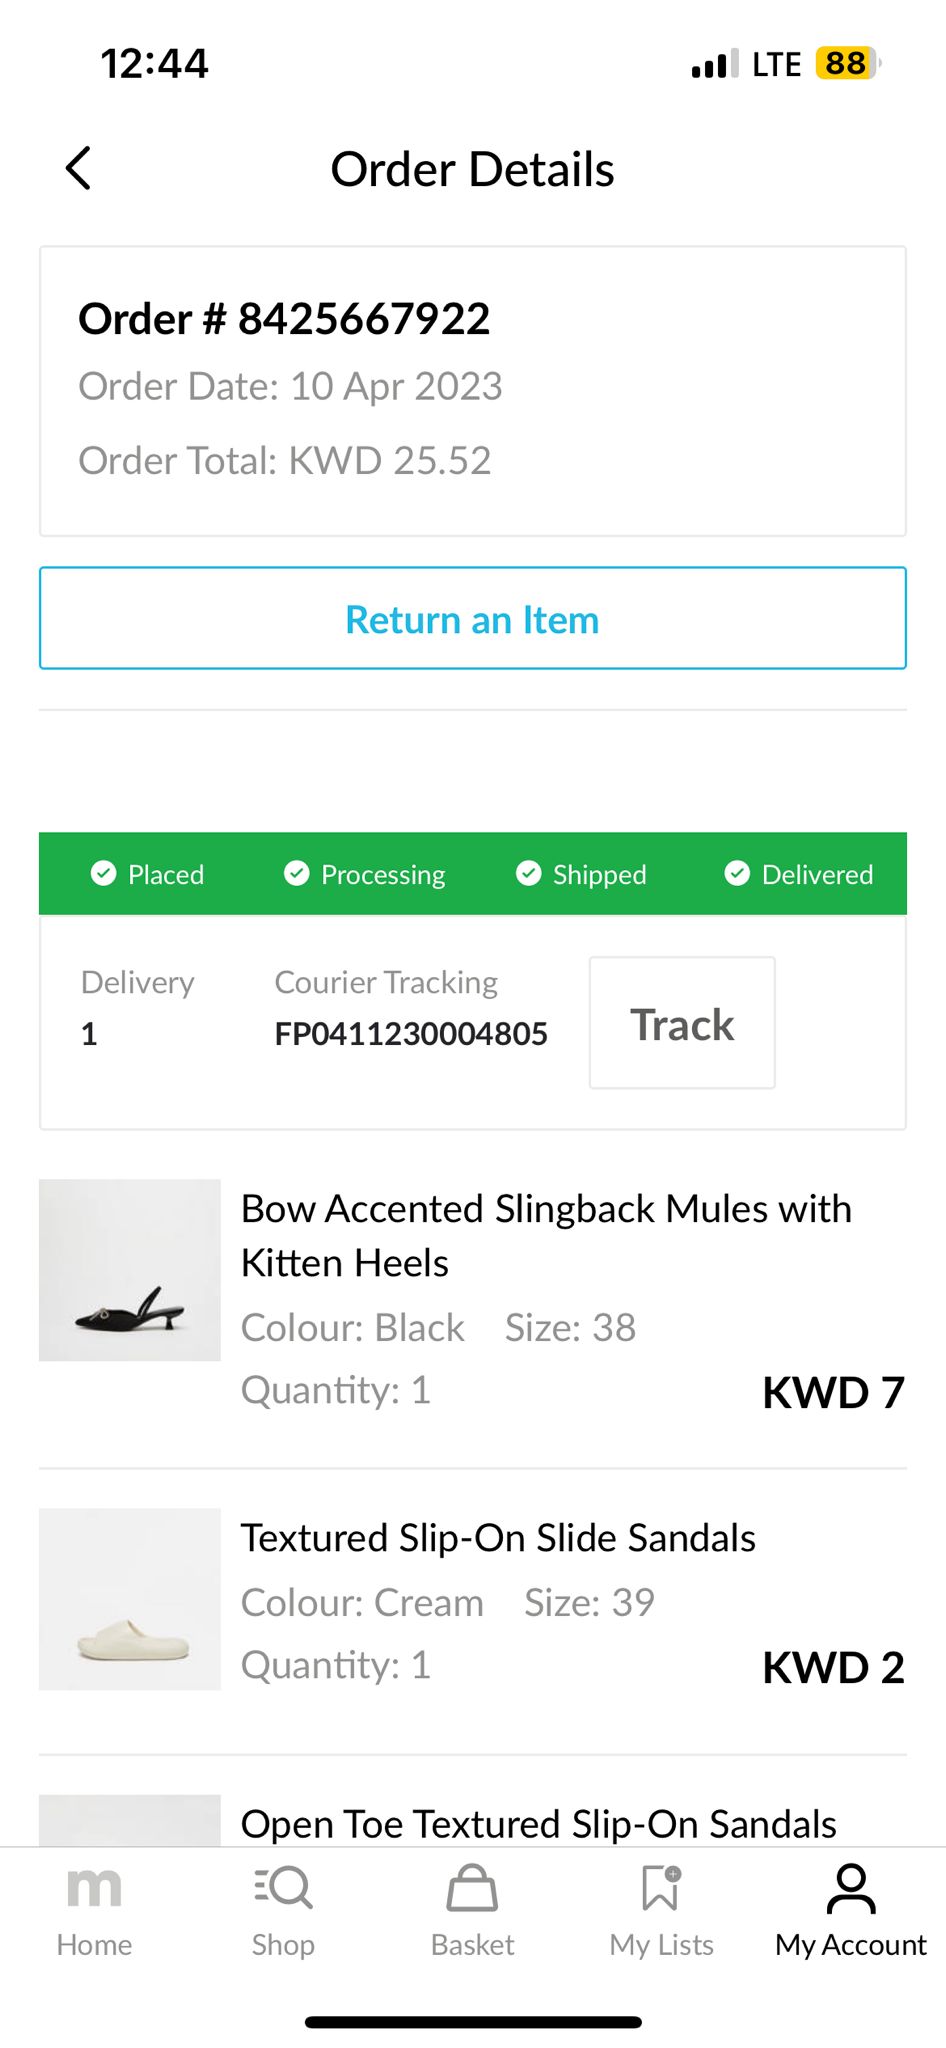Tap the Placed status checkmark
The width and height of the screenshot is (946, 2048).
point(104,874)
